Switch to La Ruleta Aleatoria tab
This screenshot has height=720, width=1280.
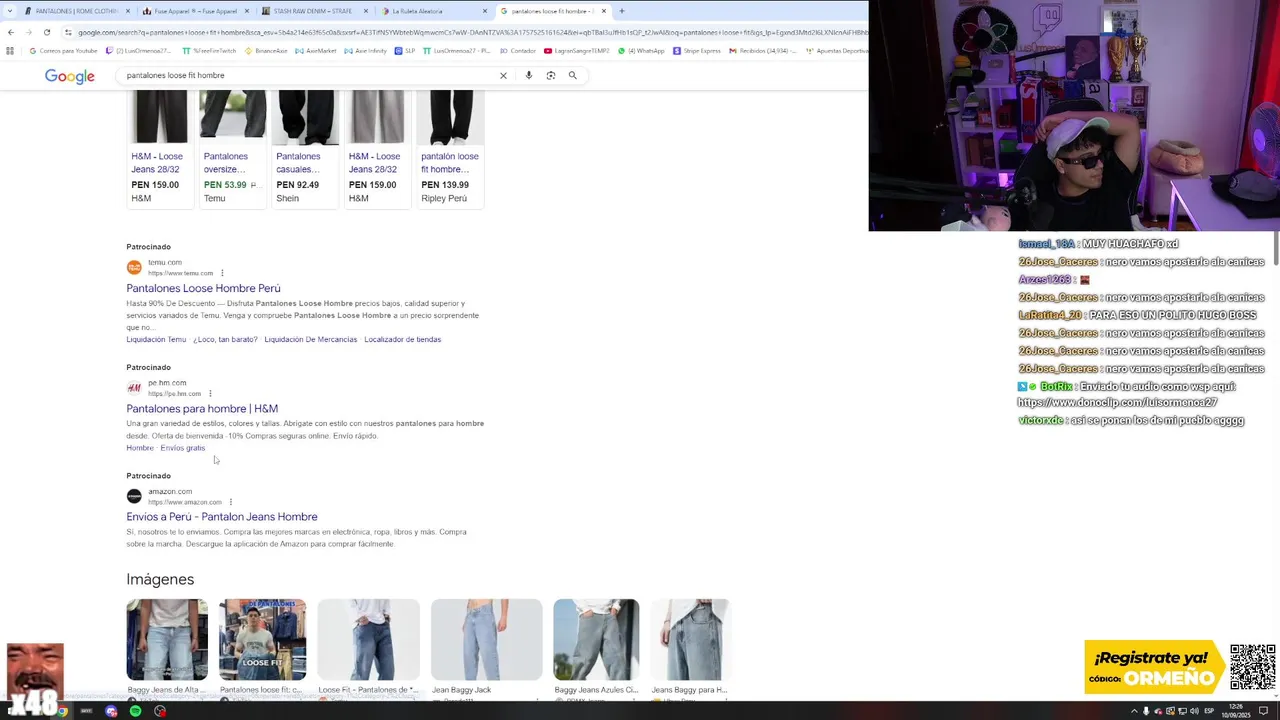433,11
